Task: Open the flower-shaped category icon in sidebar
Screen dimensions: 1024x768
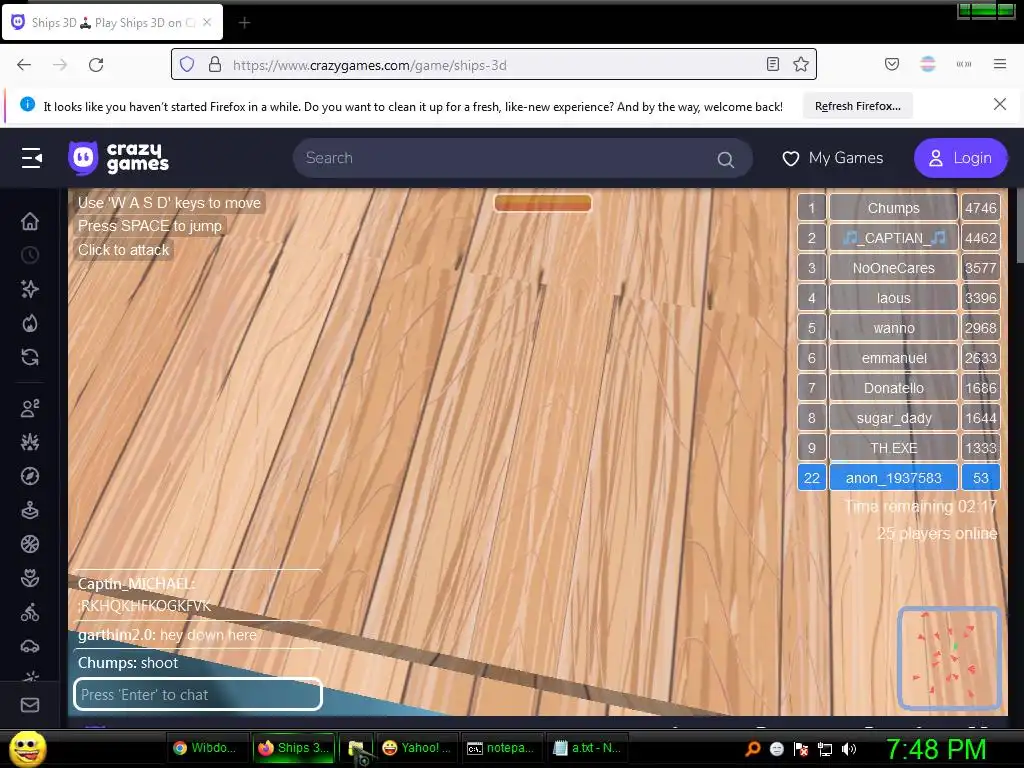Action: coord(30,578)
